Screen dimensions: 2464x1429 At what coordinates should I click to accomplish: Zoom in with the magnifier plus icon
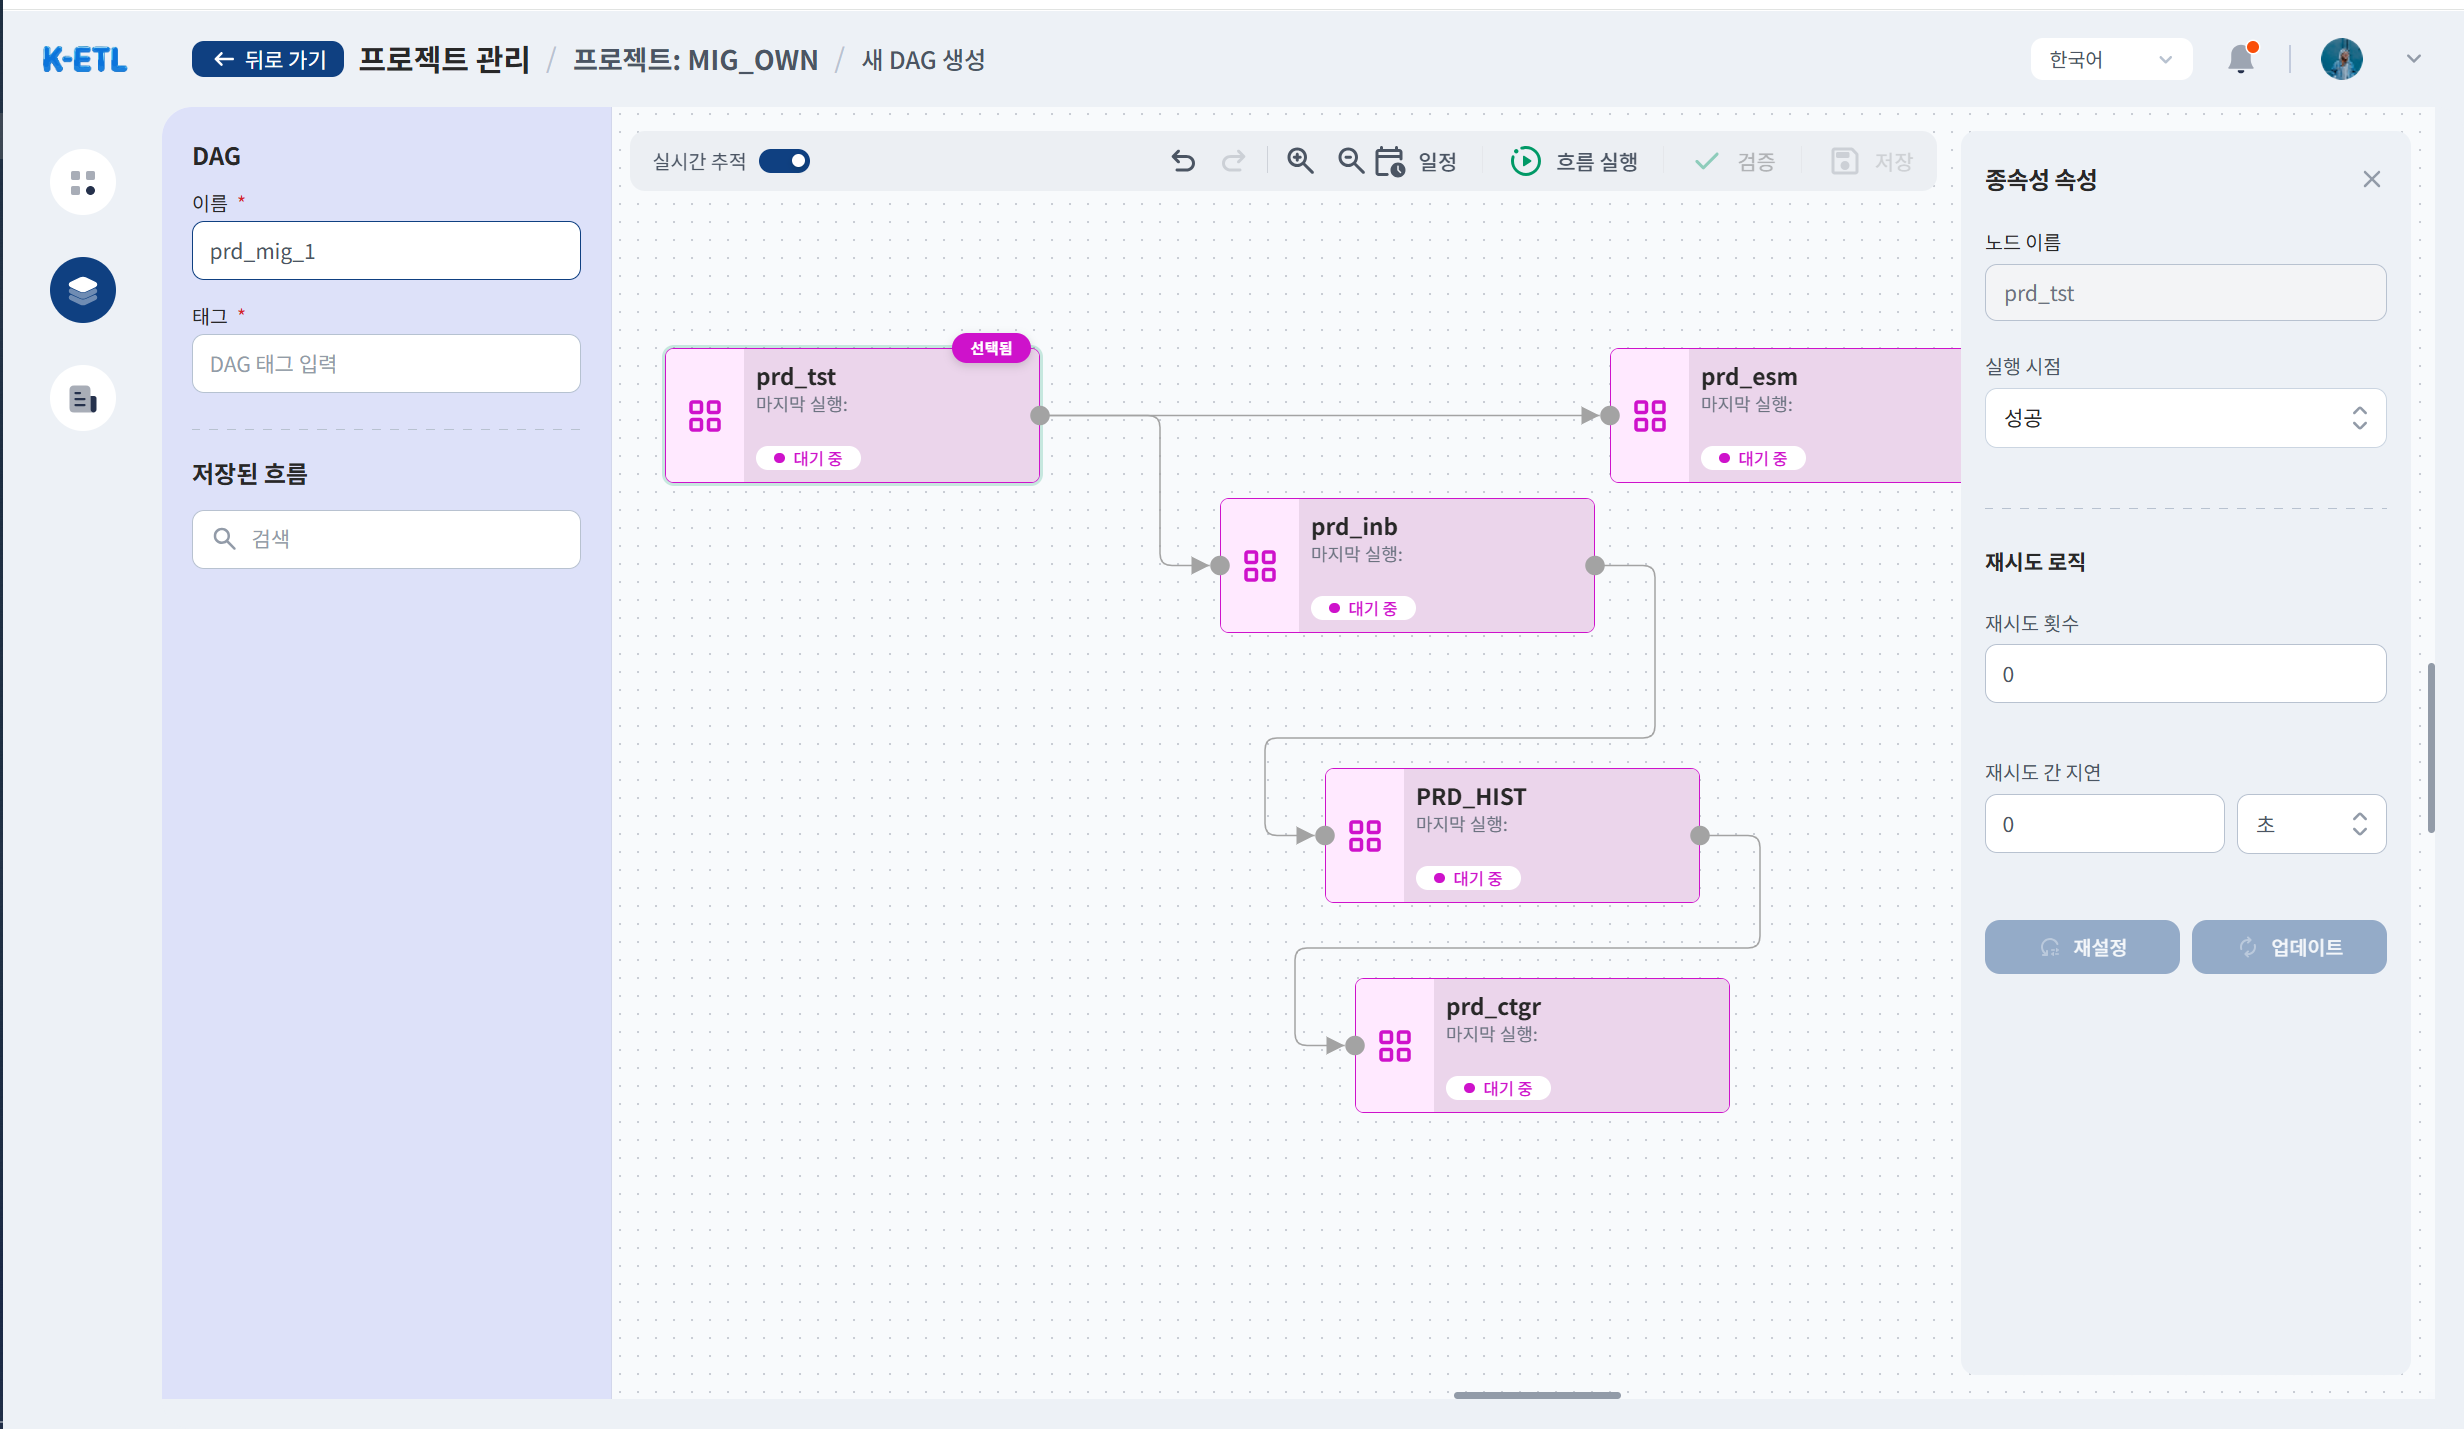[1300, 161]
